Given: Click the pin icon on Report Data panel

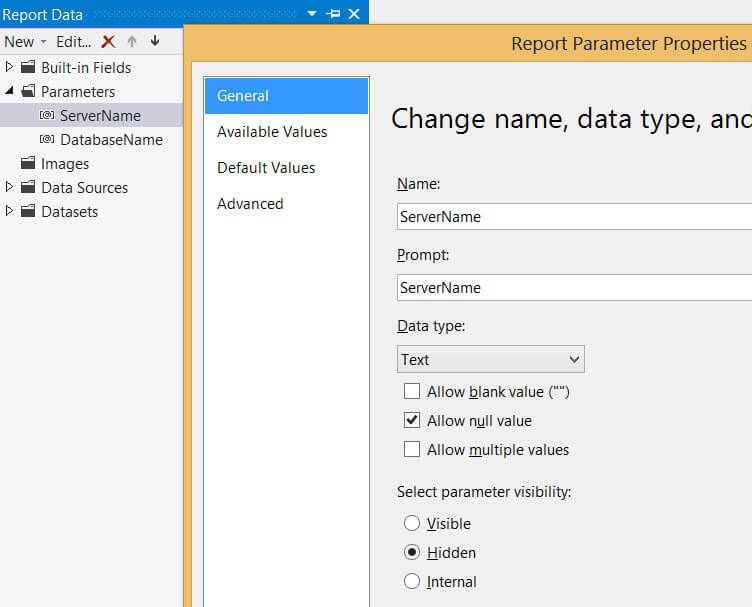Looking at the screenshot, I should [334, 14].
